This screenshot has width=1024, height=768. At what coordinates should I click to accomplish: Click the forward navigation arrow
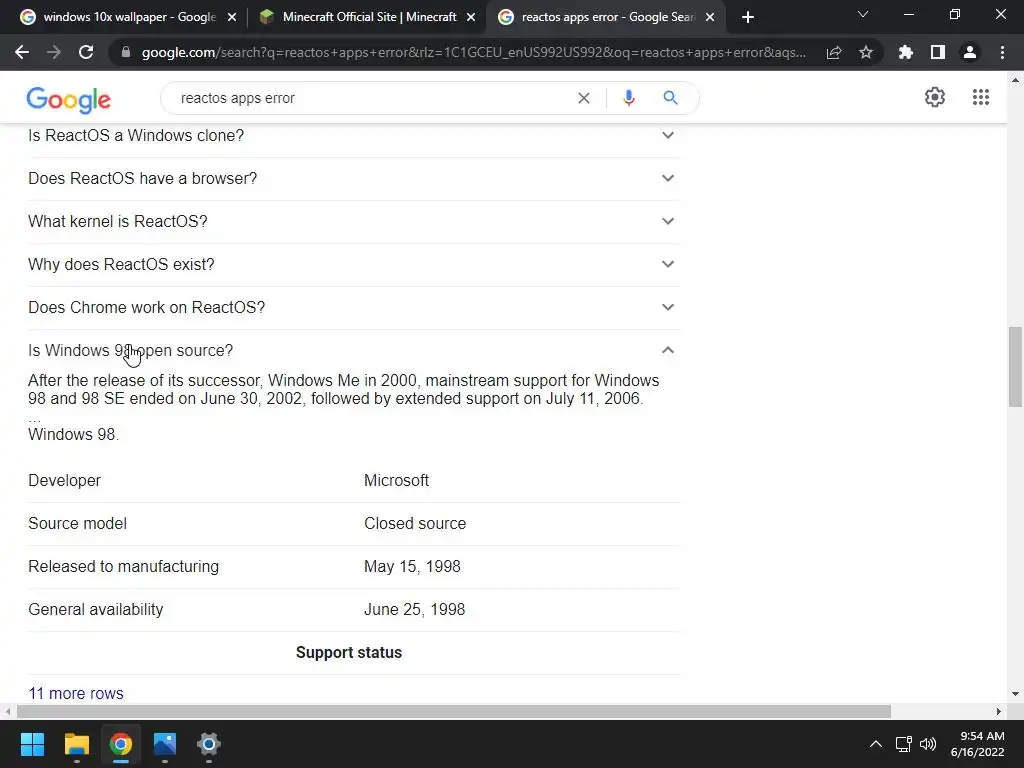[x=54, y=52]
